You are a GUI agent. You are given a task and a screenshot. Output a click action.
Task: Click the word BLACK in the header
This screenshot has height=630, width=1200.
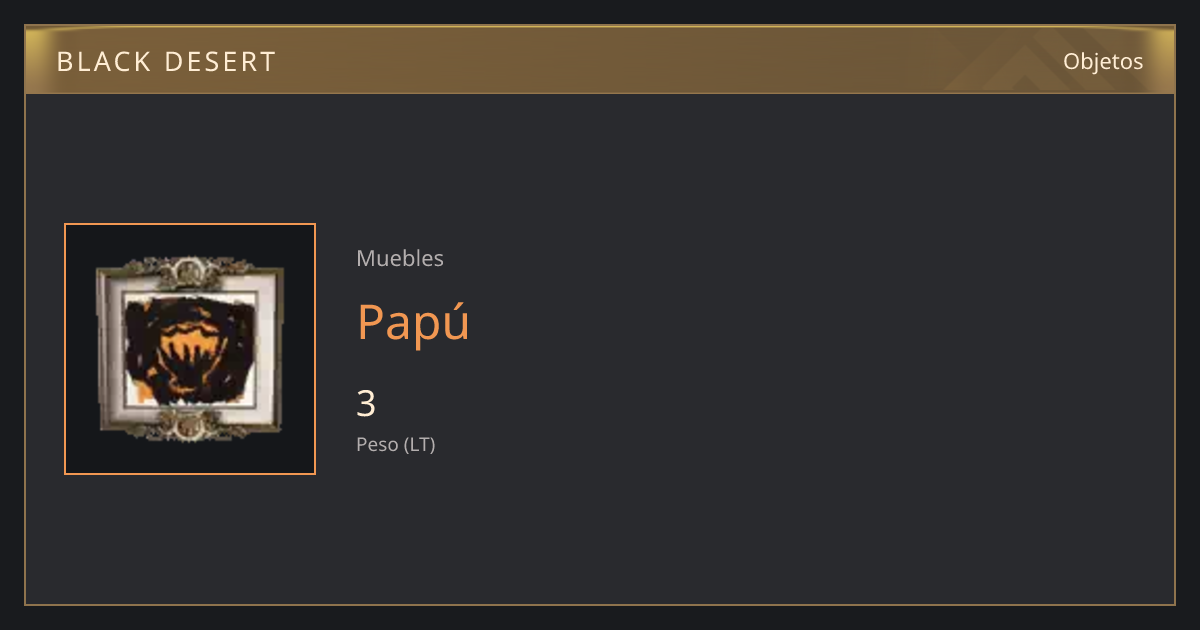tap(103, 62)
